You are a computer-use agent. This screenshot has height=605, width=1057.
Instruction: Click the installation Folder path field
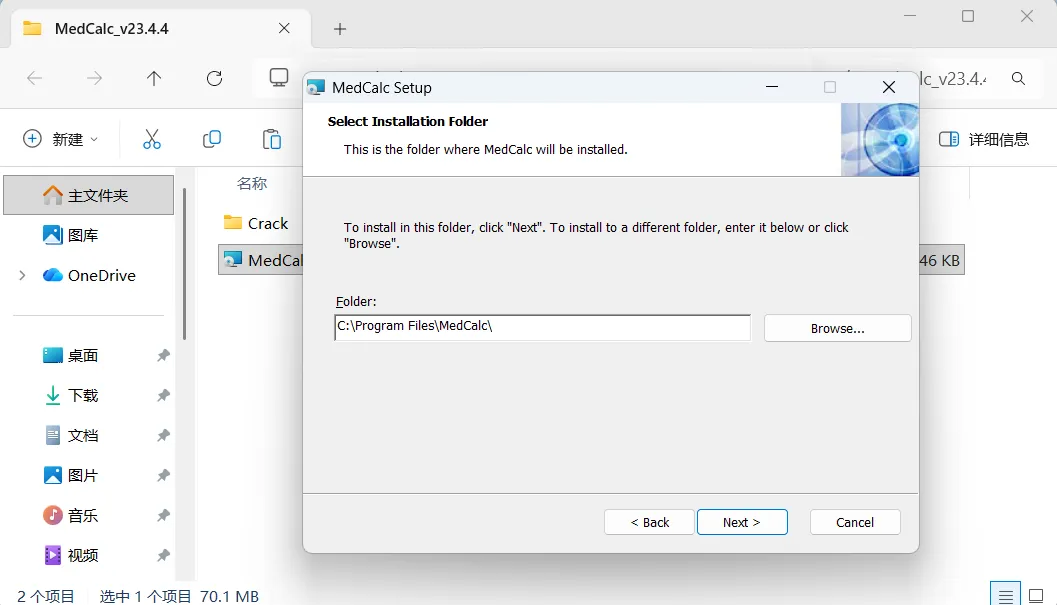(x=543, y=327)
